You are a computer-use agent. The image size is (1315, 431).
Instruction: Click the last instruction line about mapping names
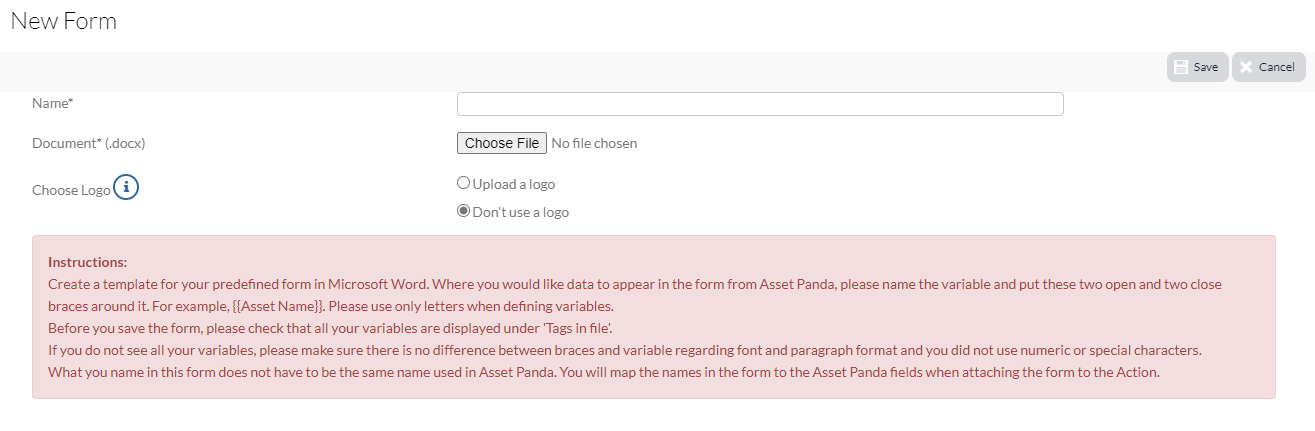coord(603,372)
